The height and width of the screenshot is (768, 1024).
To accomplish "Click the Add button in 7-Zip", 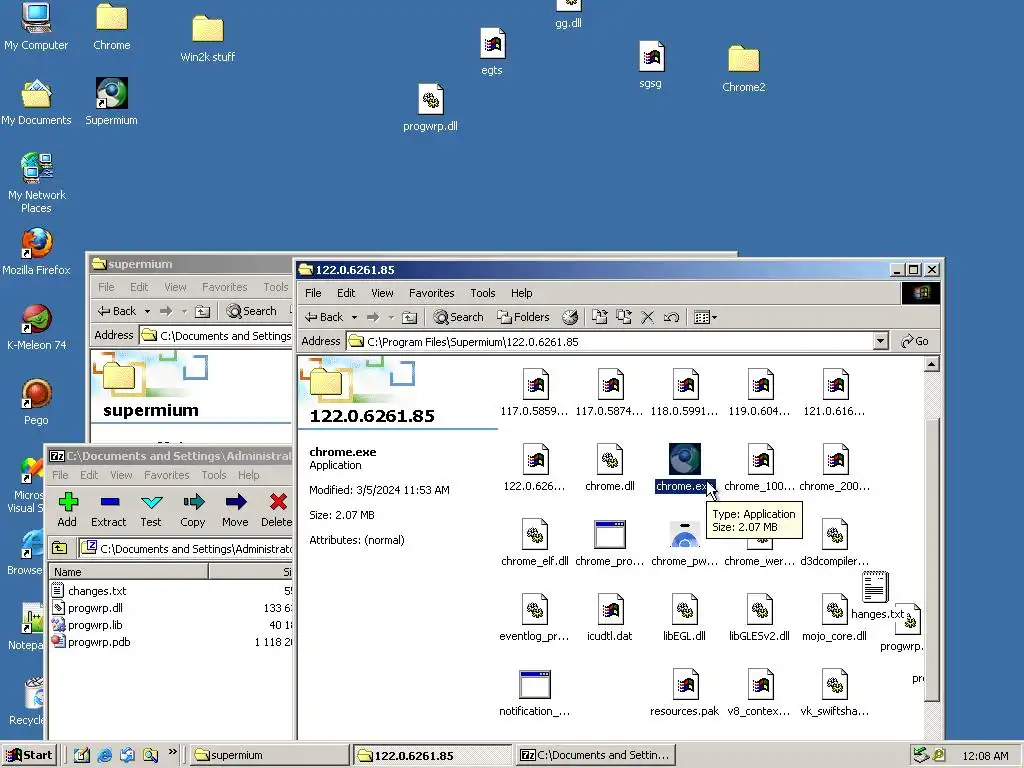I will coord(67,509).
